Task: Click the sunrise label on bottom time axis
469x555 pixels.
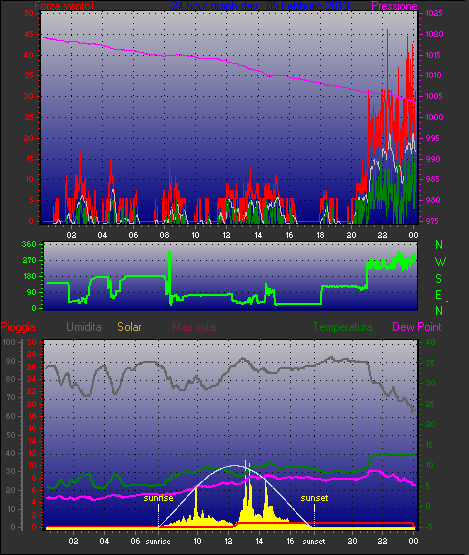Action: coord(158,541)
